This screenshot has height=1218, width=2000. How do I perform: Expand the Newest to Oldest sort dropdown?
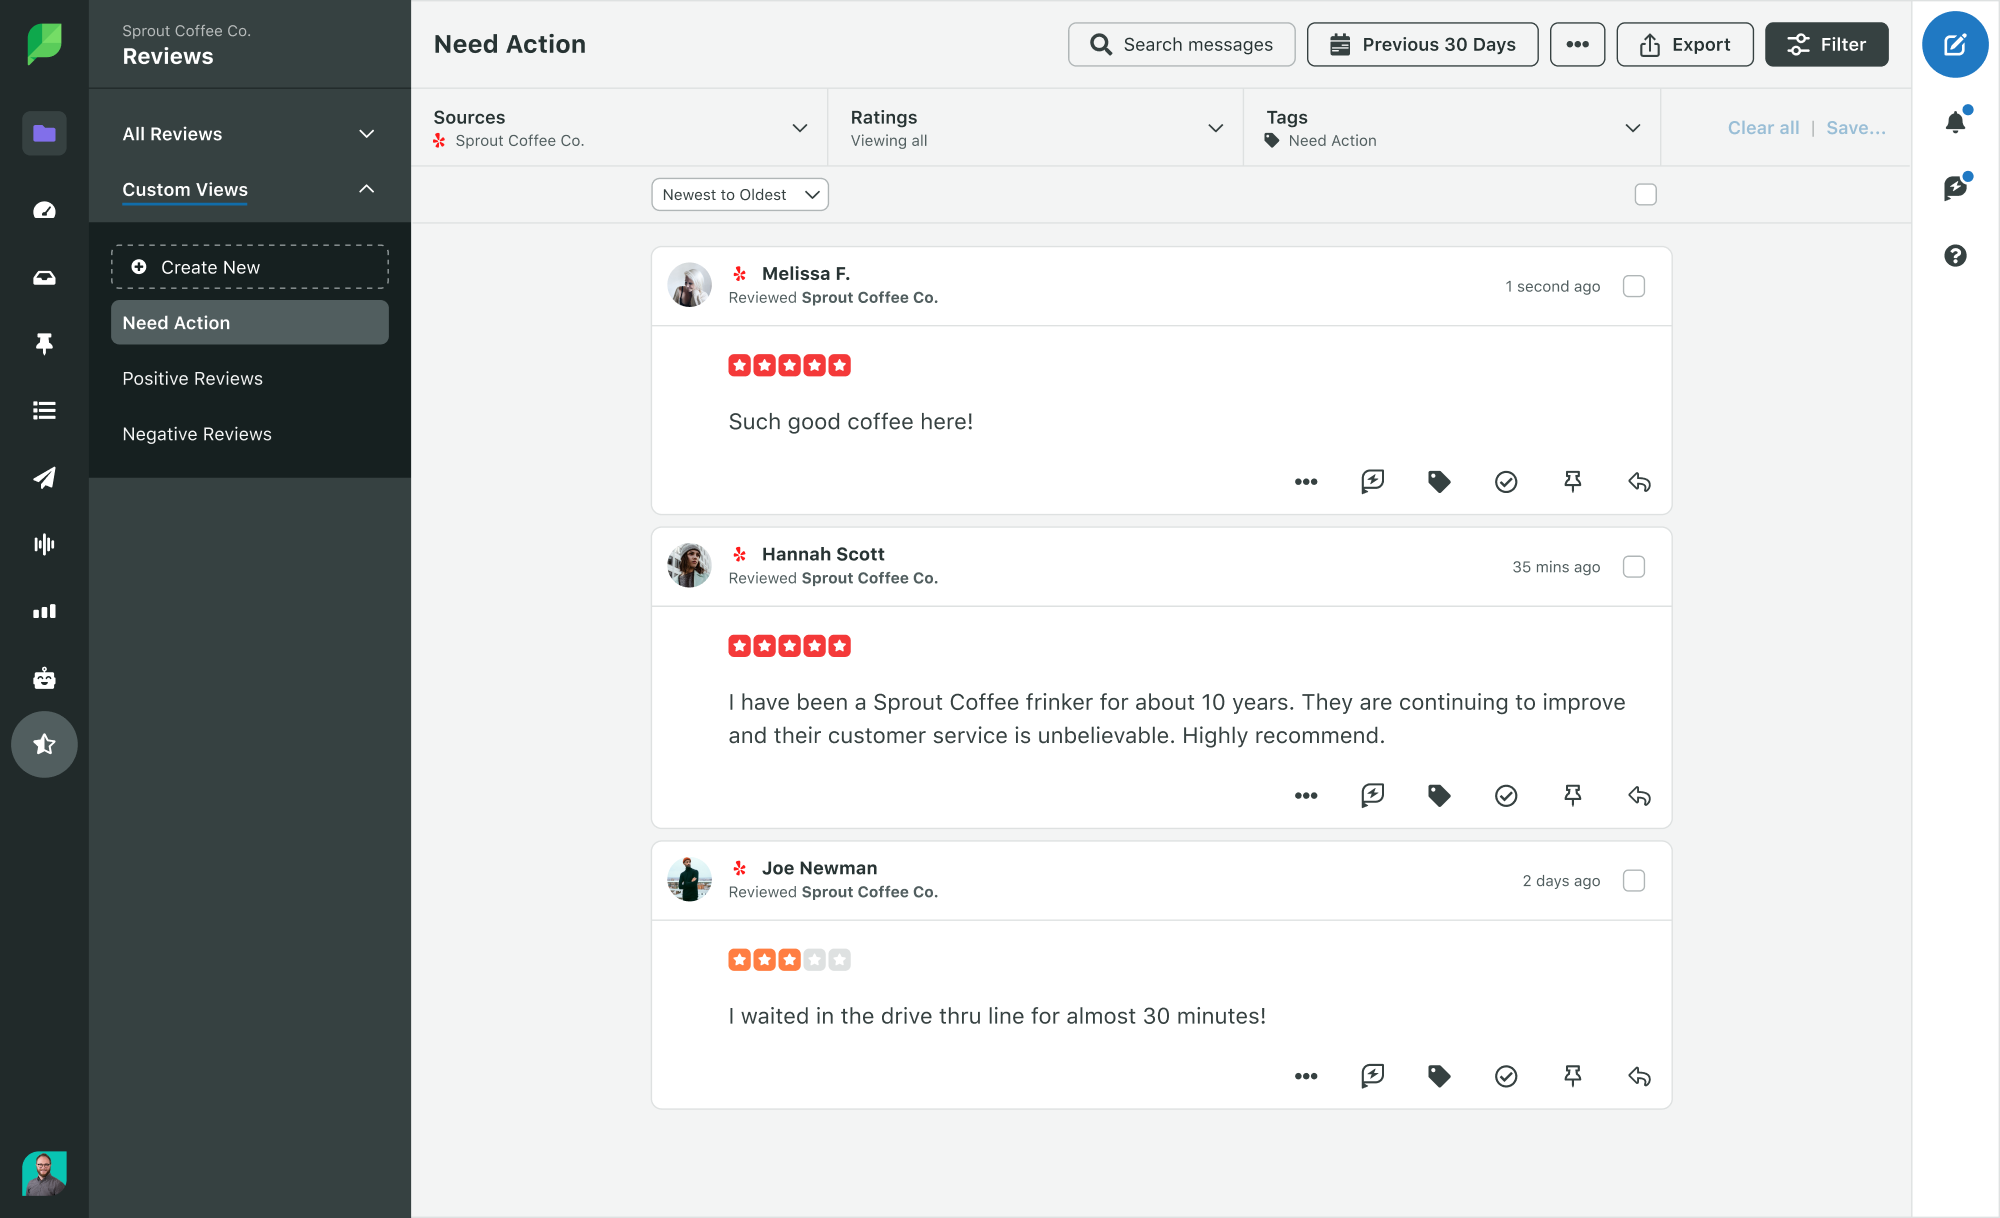click(x=739, y=194)
